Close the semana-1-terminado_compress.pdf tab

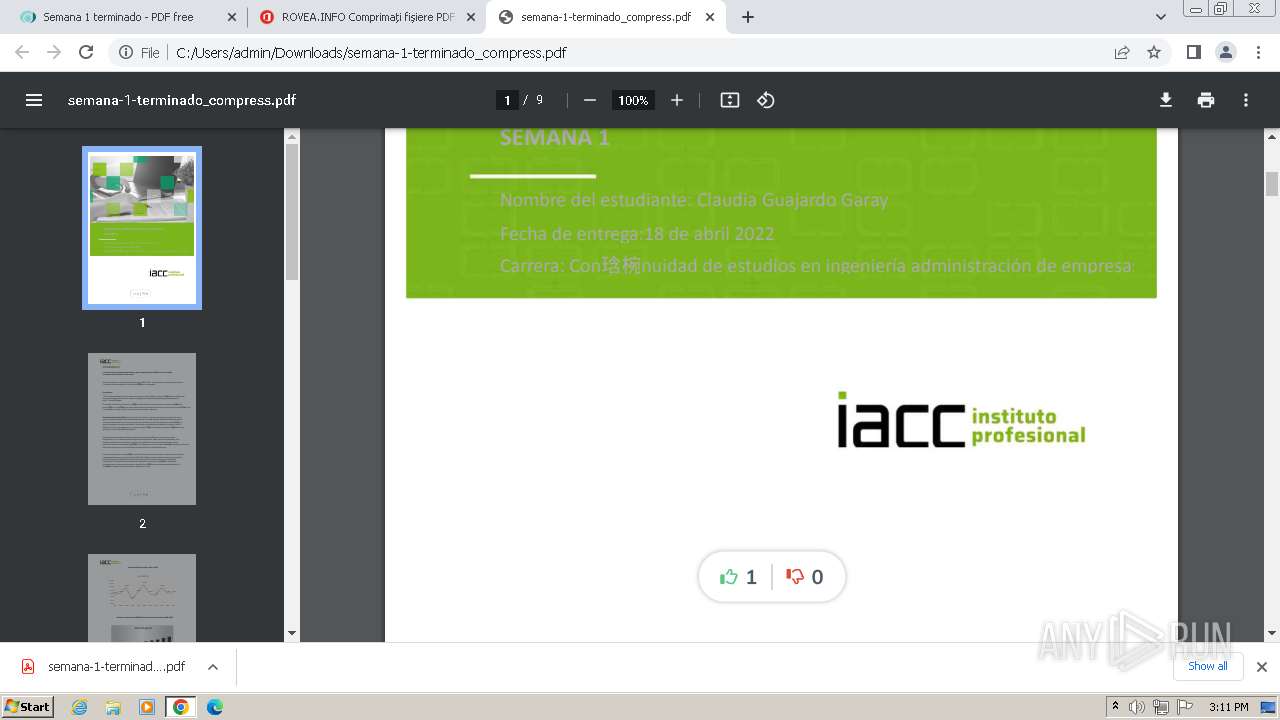pos(709,17)
